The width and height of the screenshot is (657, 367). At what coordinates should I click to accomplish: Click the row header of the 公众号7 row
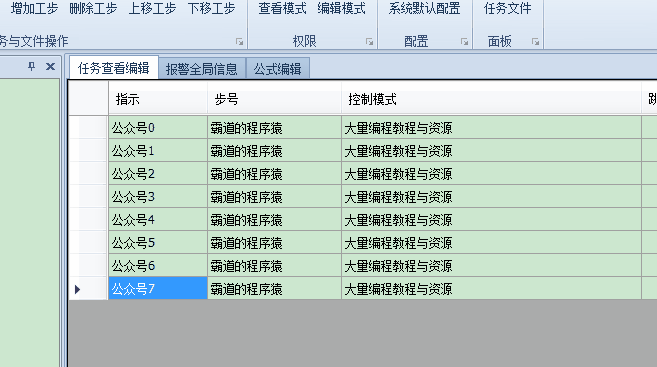pyautogui.click(x=88, y=289)
